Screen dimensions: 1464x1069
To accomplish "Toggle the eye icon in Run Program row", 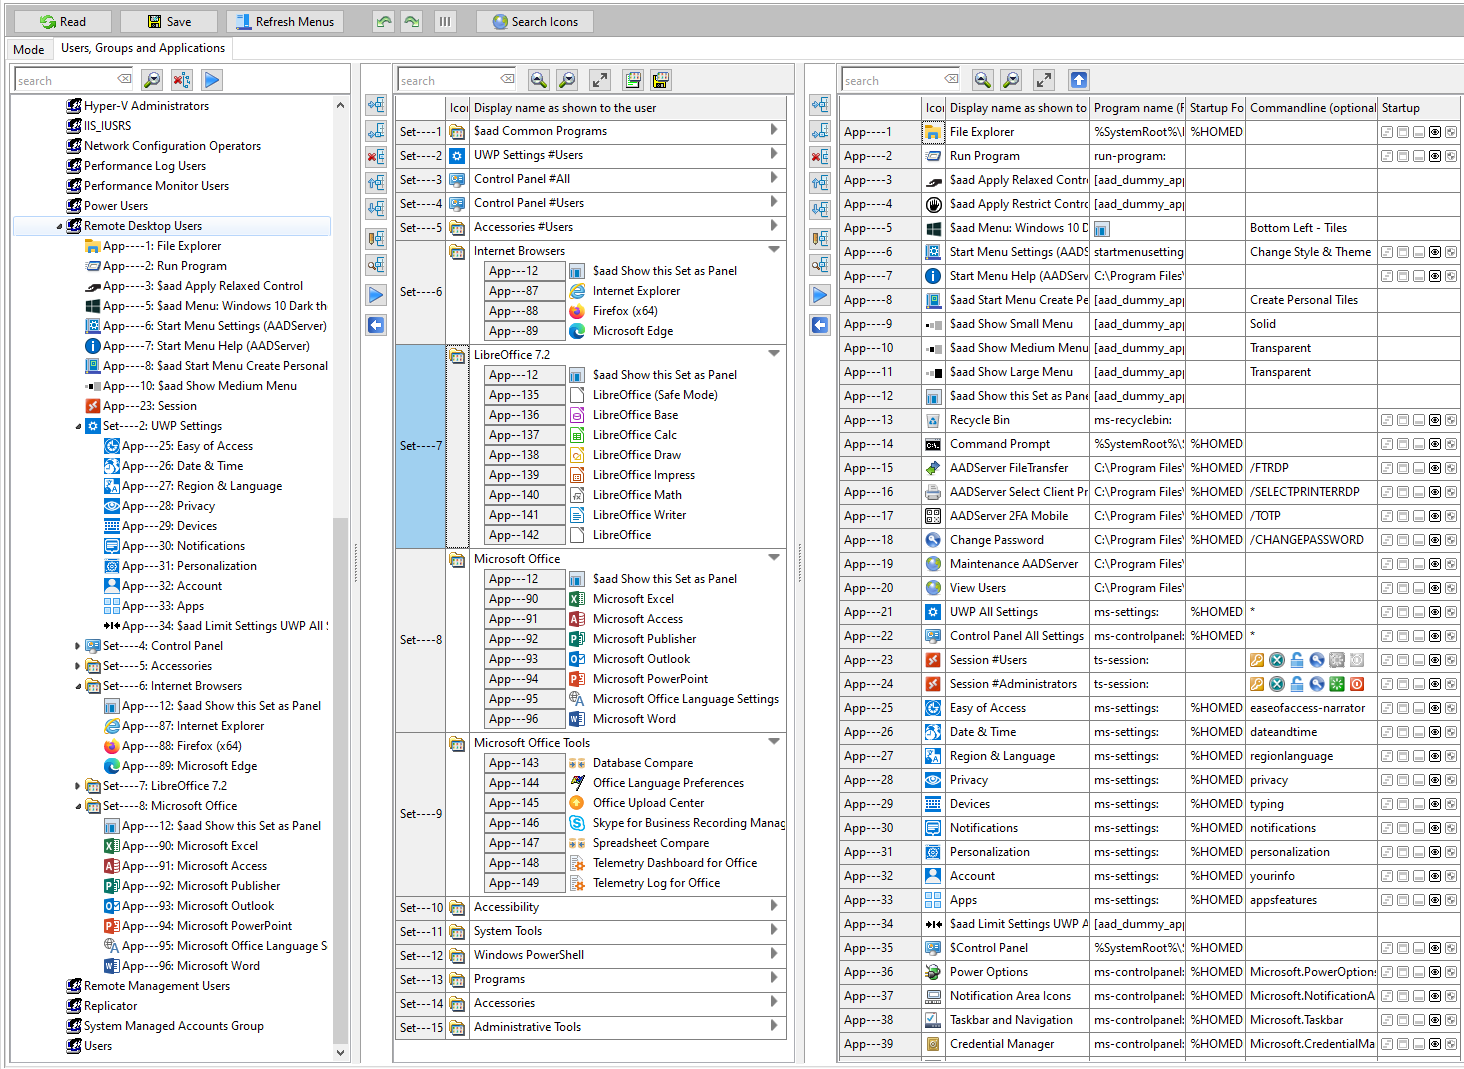I will tap(1435, 156).
